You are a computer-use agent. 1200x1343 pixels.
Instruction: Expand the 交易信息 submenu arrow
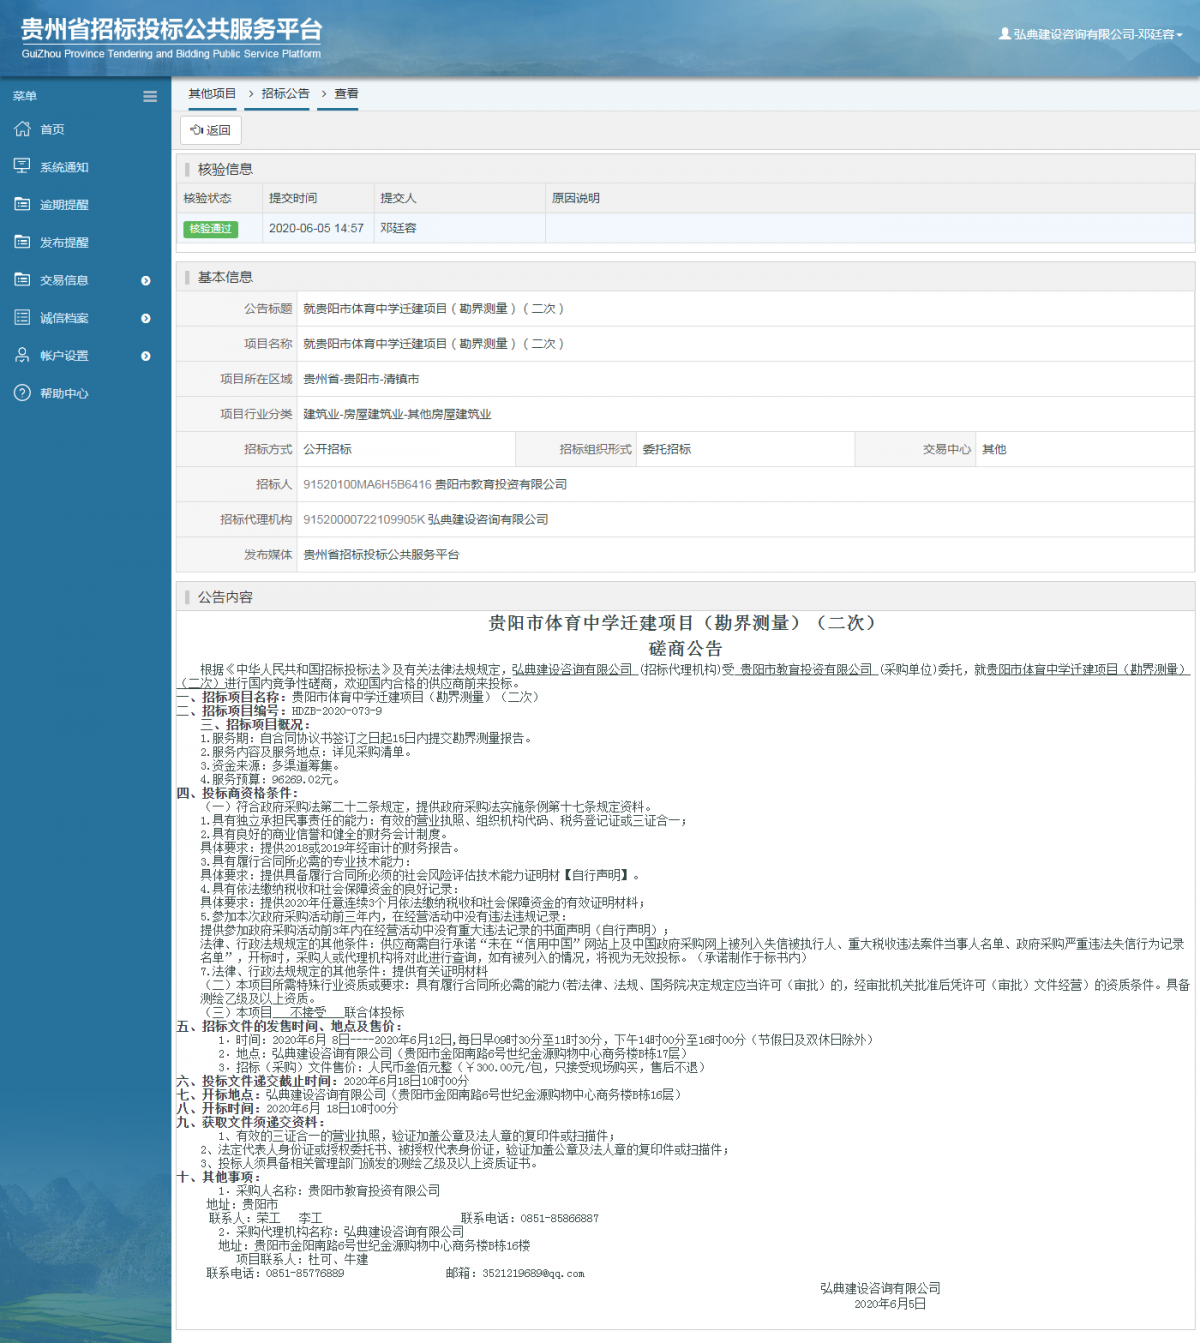[146, 281]
